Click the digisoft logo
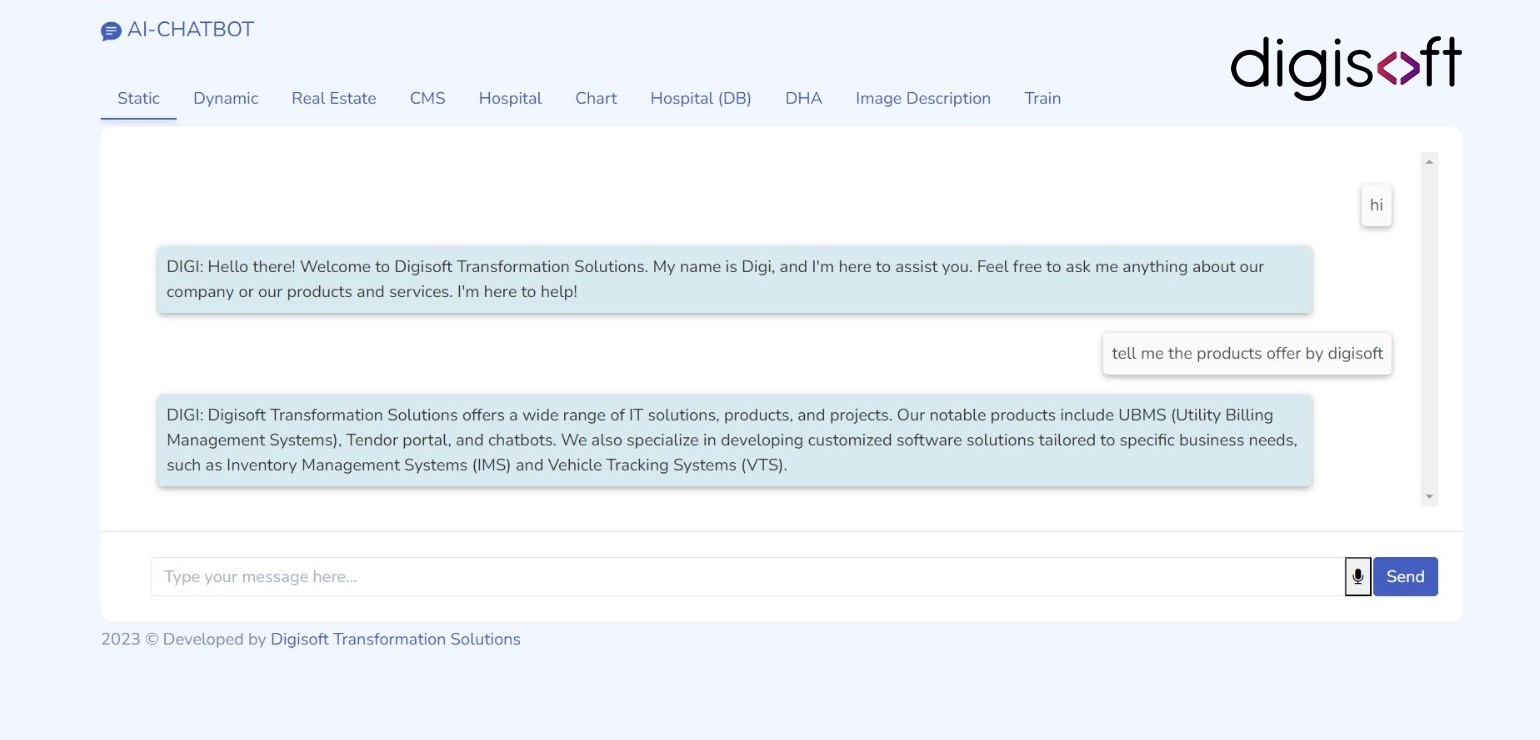The height and width of the screenshot is (740, 1540). [x=1346, y=67]
